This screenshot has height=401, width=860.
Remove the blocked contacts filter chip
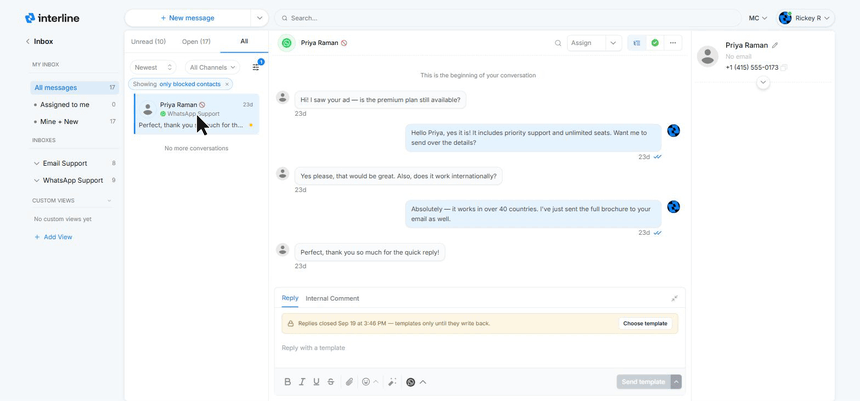point(227,84)
